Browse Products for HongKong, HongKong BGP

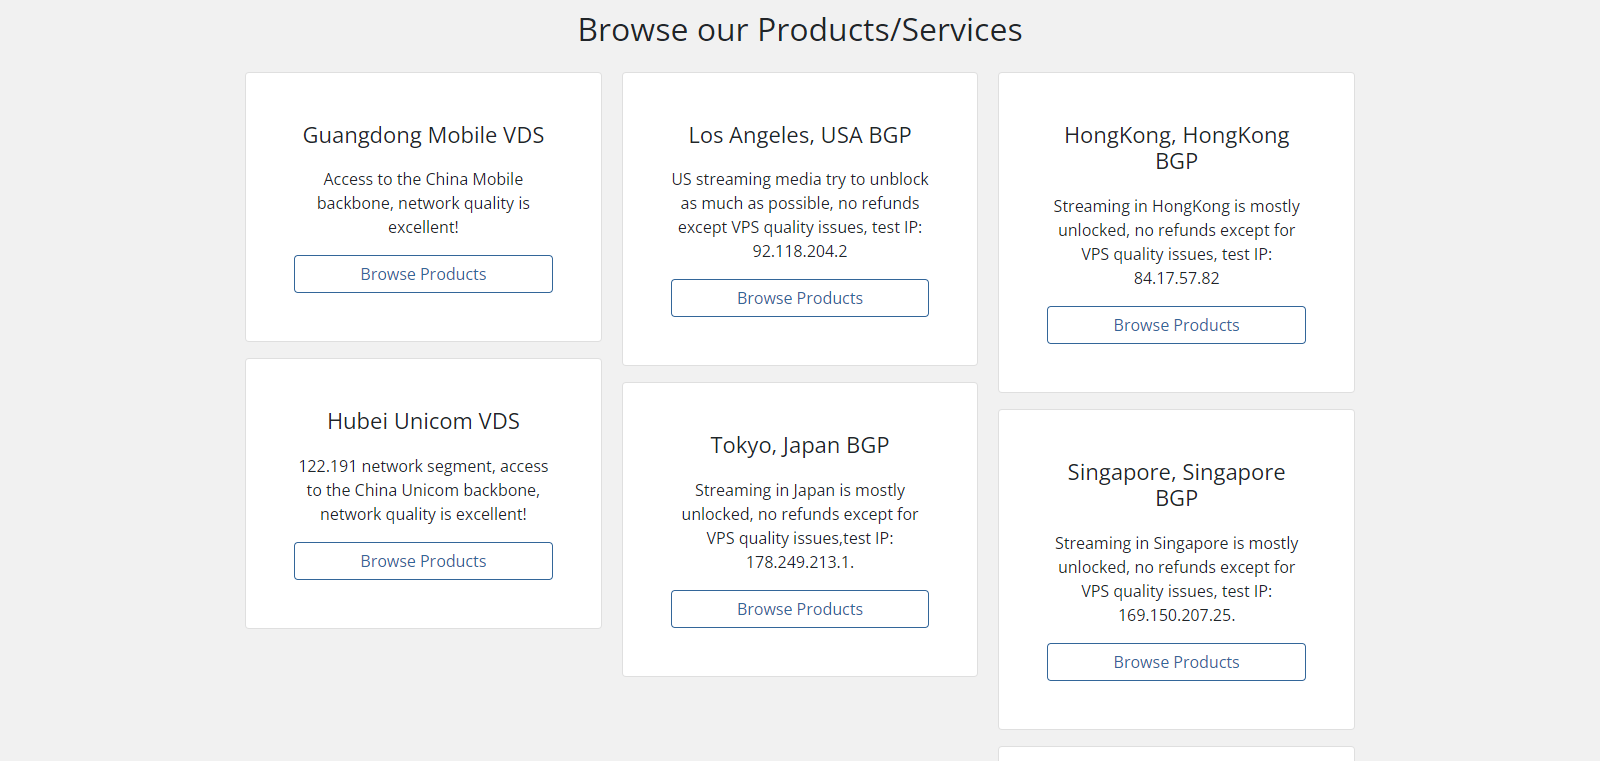click(1176, 325)
